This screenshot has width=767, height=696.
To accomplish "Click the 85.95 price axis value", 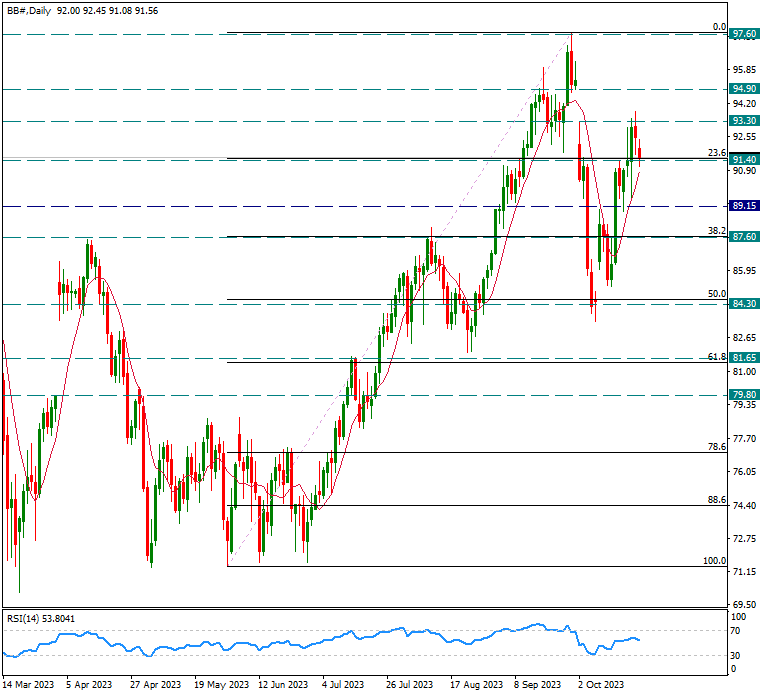I will (x=744, y=270).
